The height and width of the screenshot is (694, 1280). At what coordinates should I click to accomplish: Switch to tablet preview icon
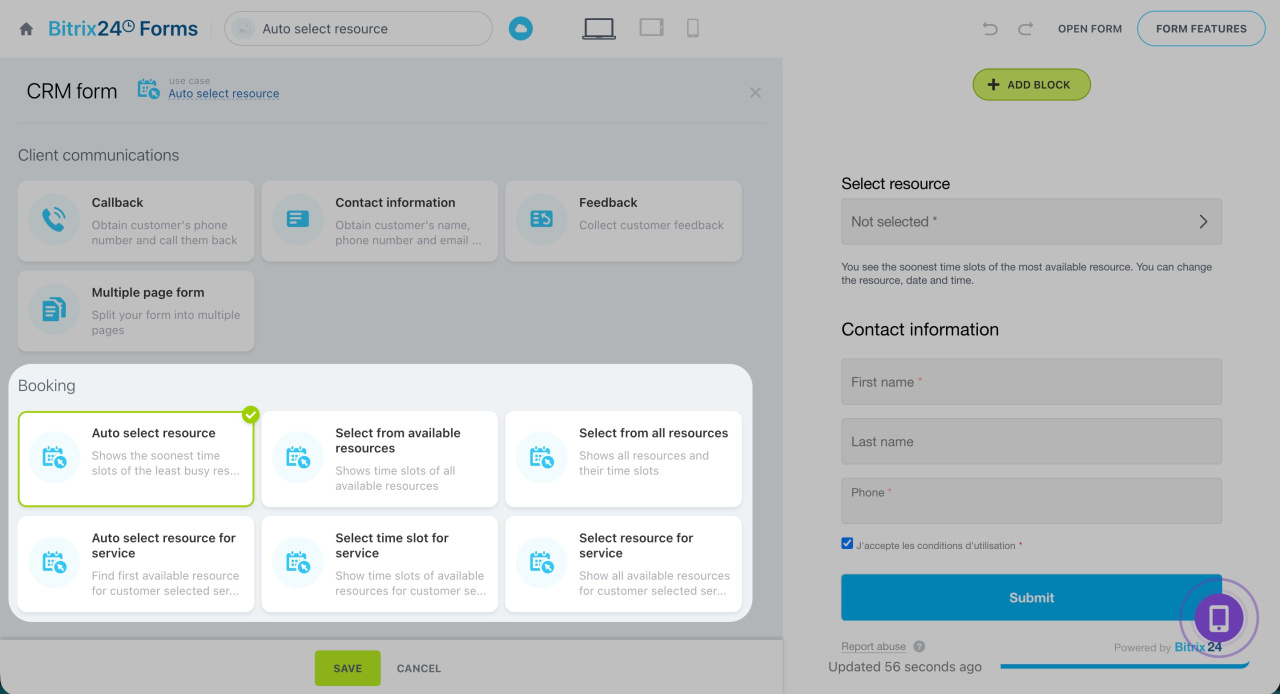(652, 28)
